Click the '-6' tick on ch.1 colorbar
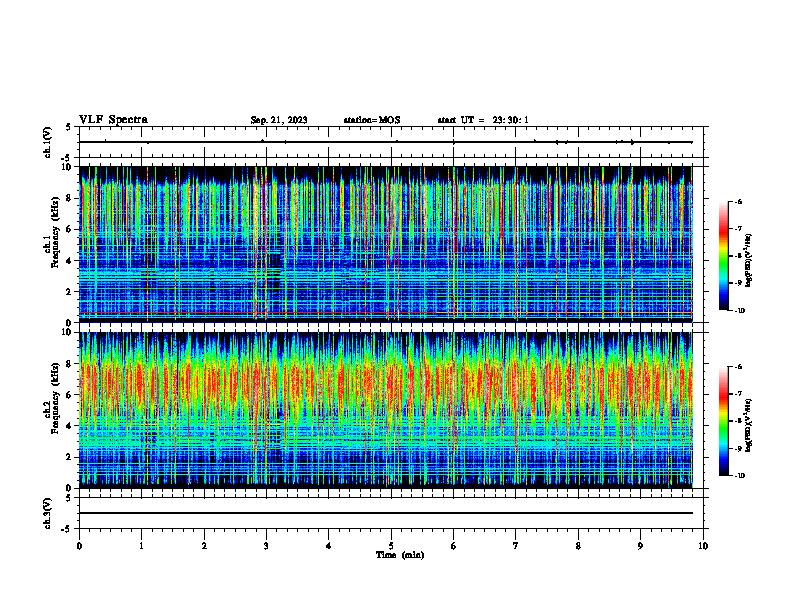 tap(738, 201)
